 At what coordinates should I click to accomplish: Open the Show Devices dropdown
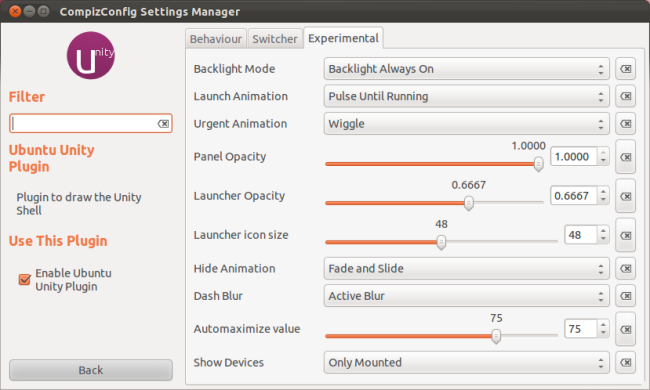pyautogui.click(x=466, y=363)
